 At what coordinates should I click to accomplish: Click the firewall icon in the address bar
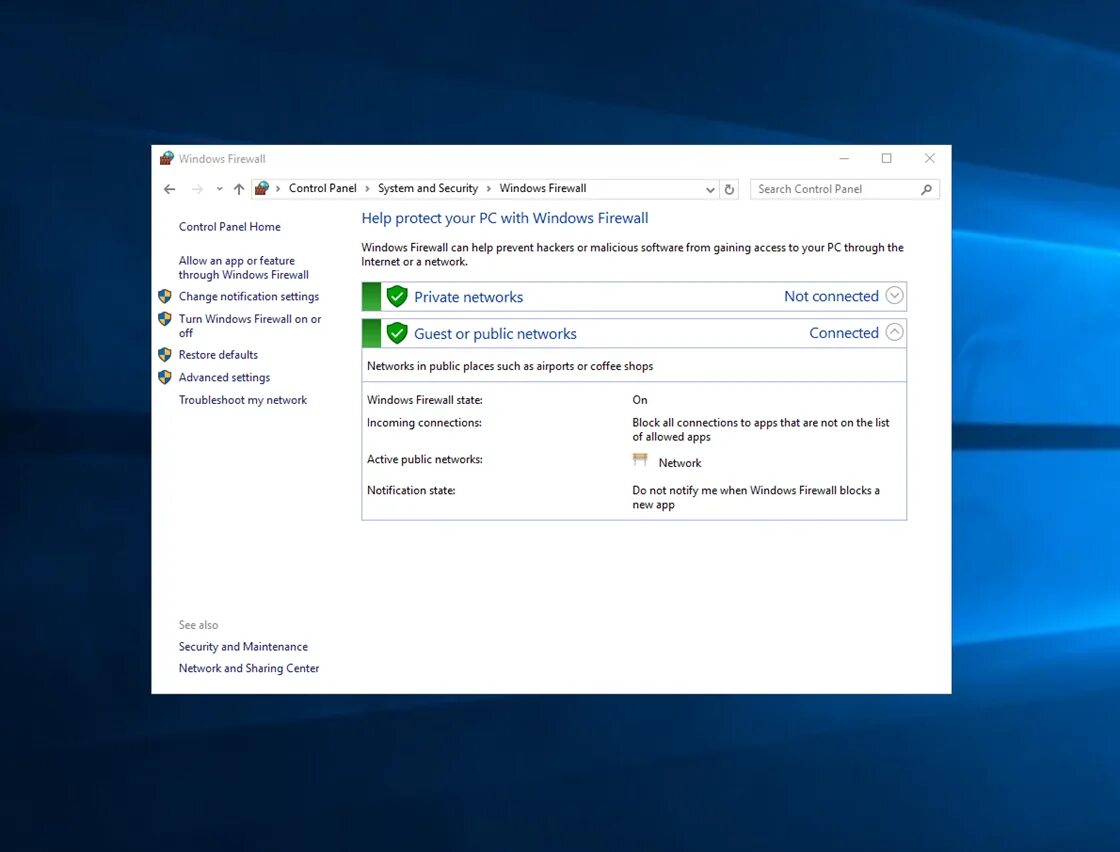(262, 189)
